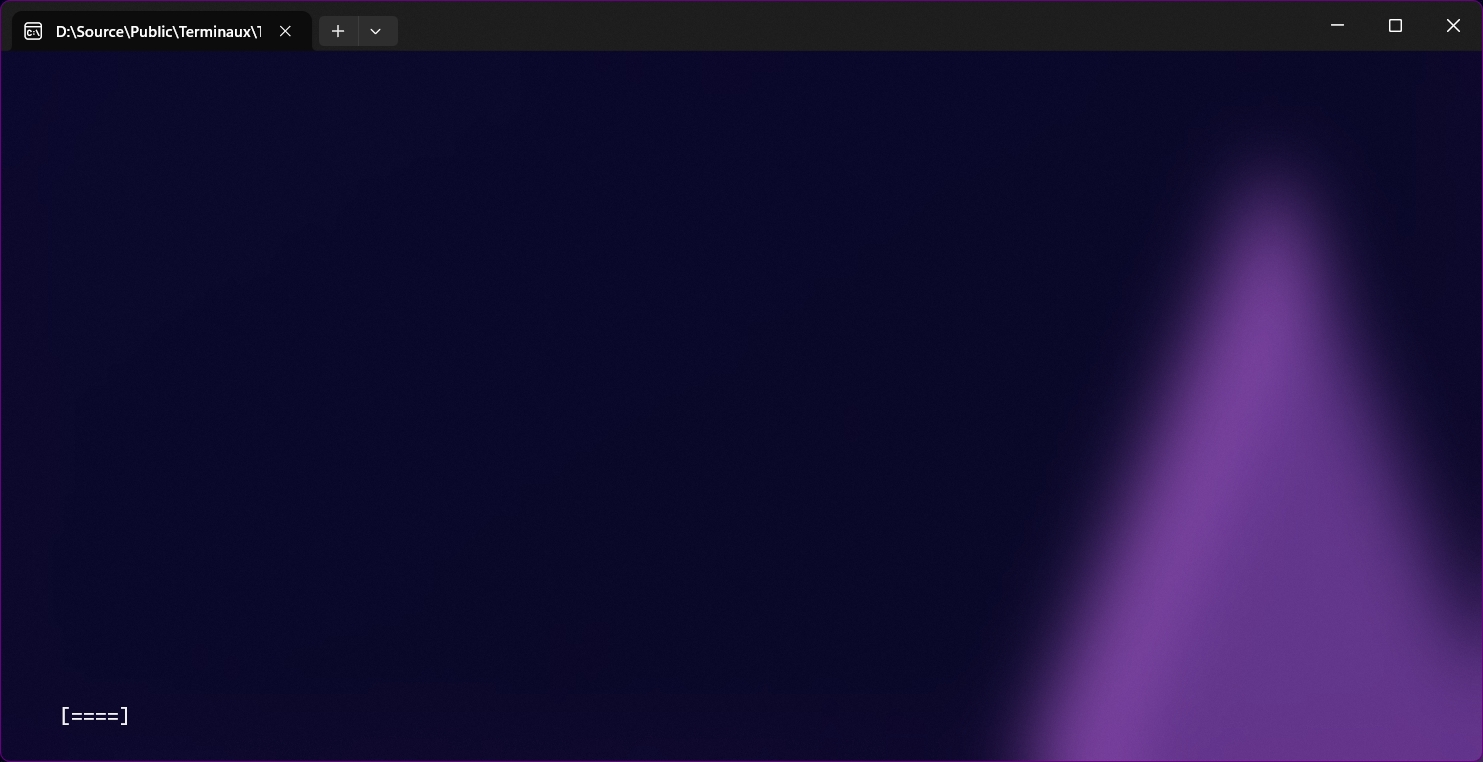
Task: Click the empty title bar beside the dropdown
Action: tap(800, 25)
